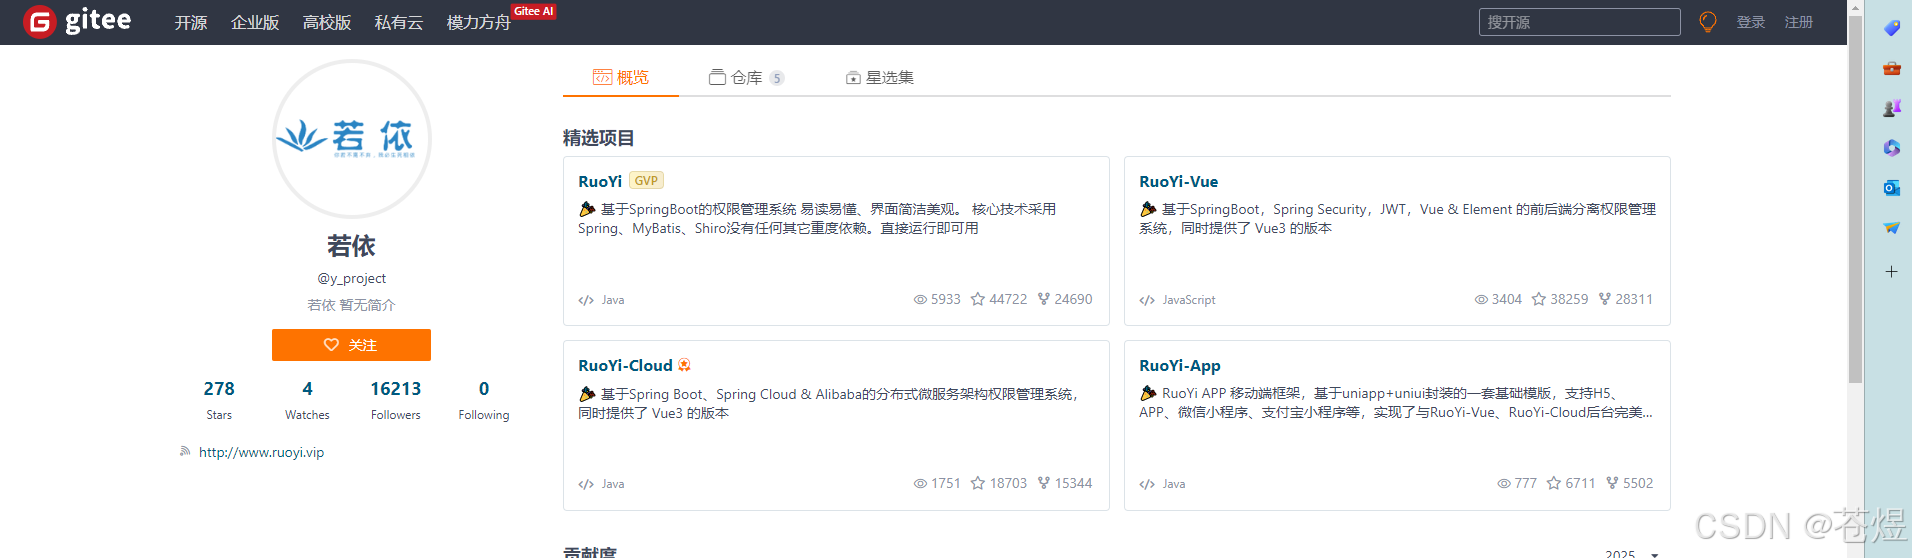Click the recommended medal icon beside RuoYi-Cloud
Screen dimensions: 1912x558
684,365
